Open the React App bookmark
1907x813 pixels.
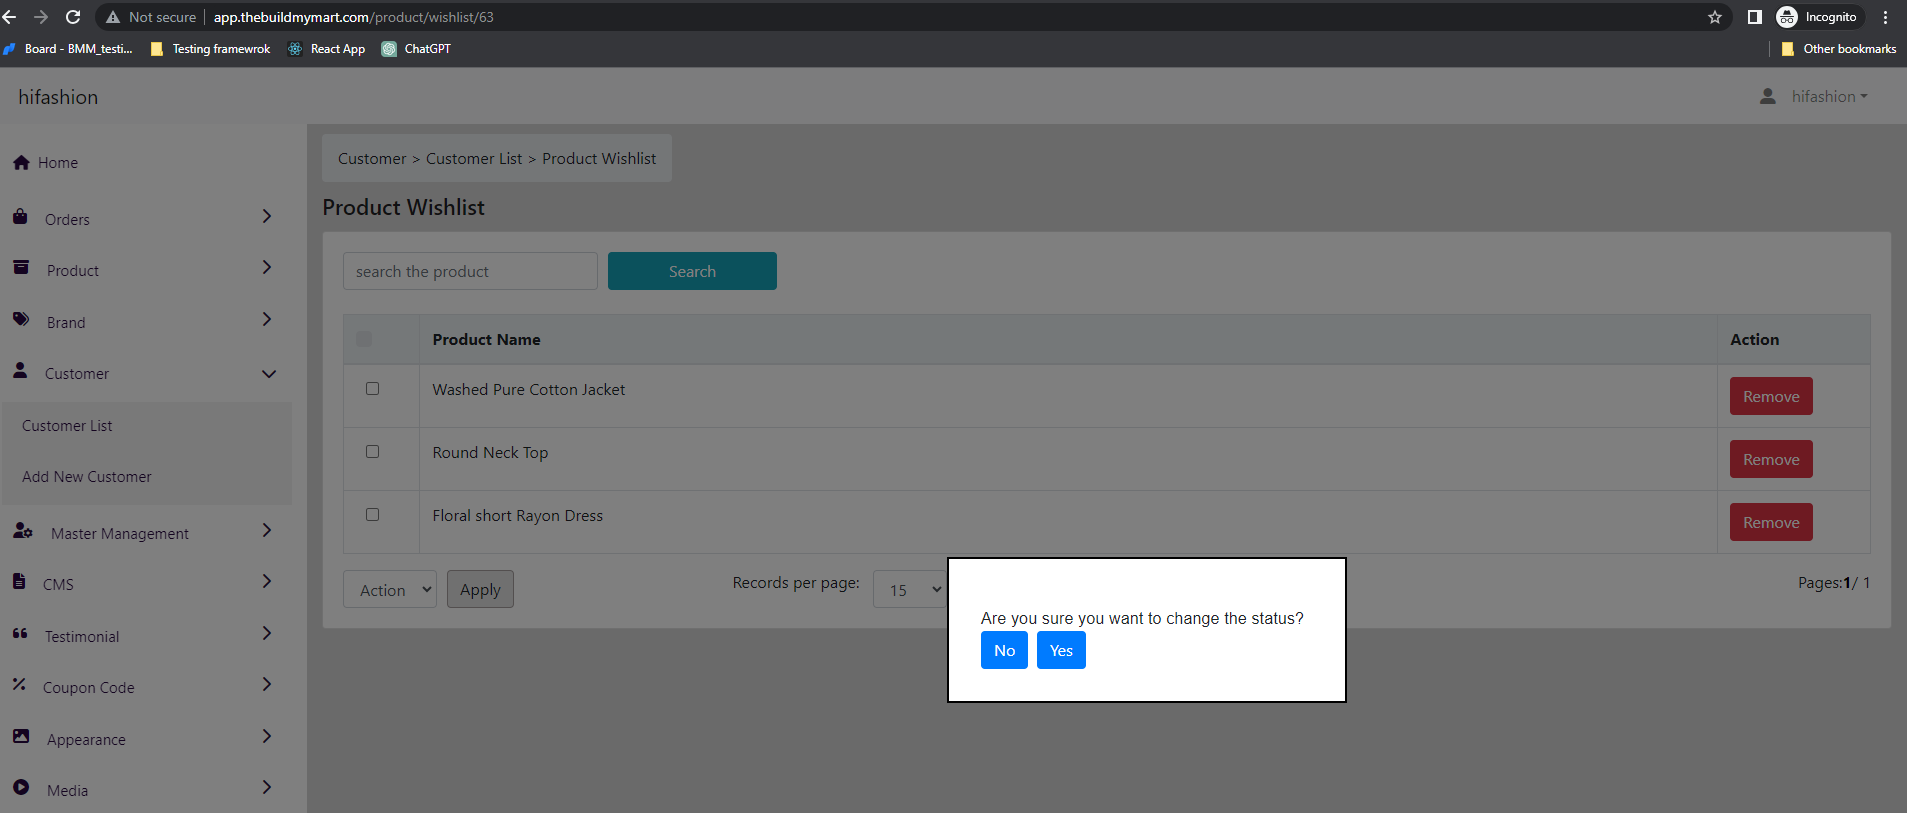point(326,49)
